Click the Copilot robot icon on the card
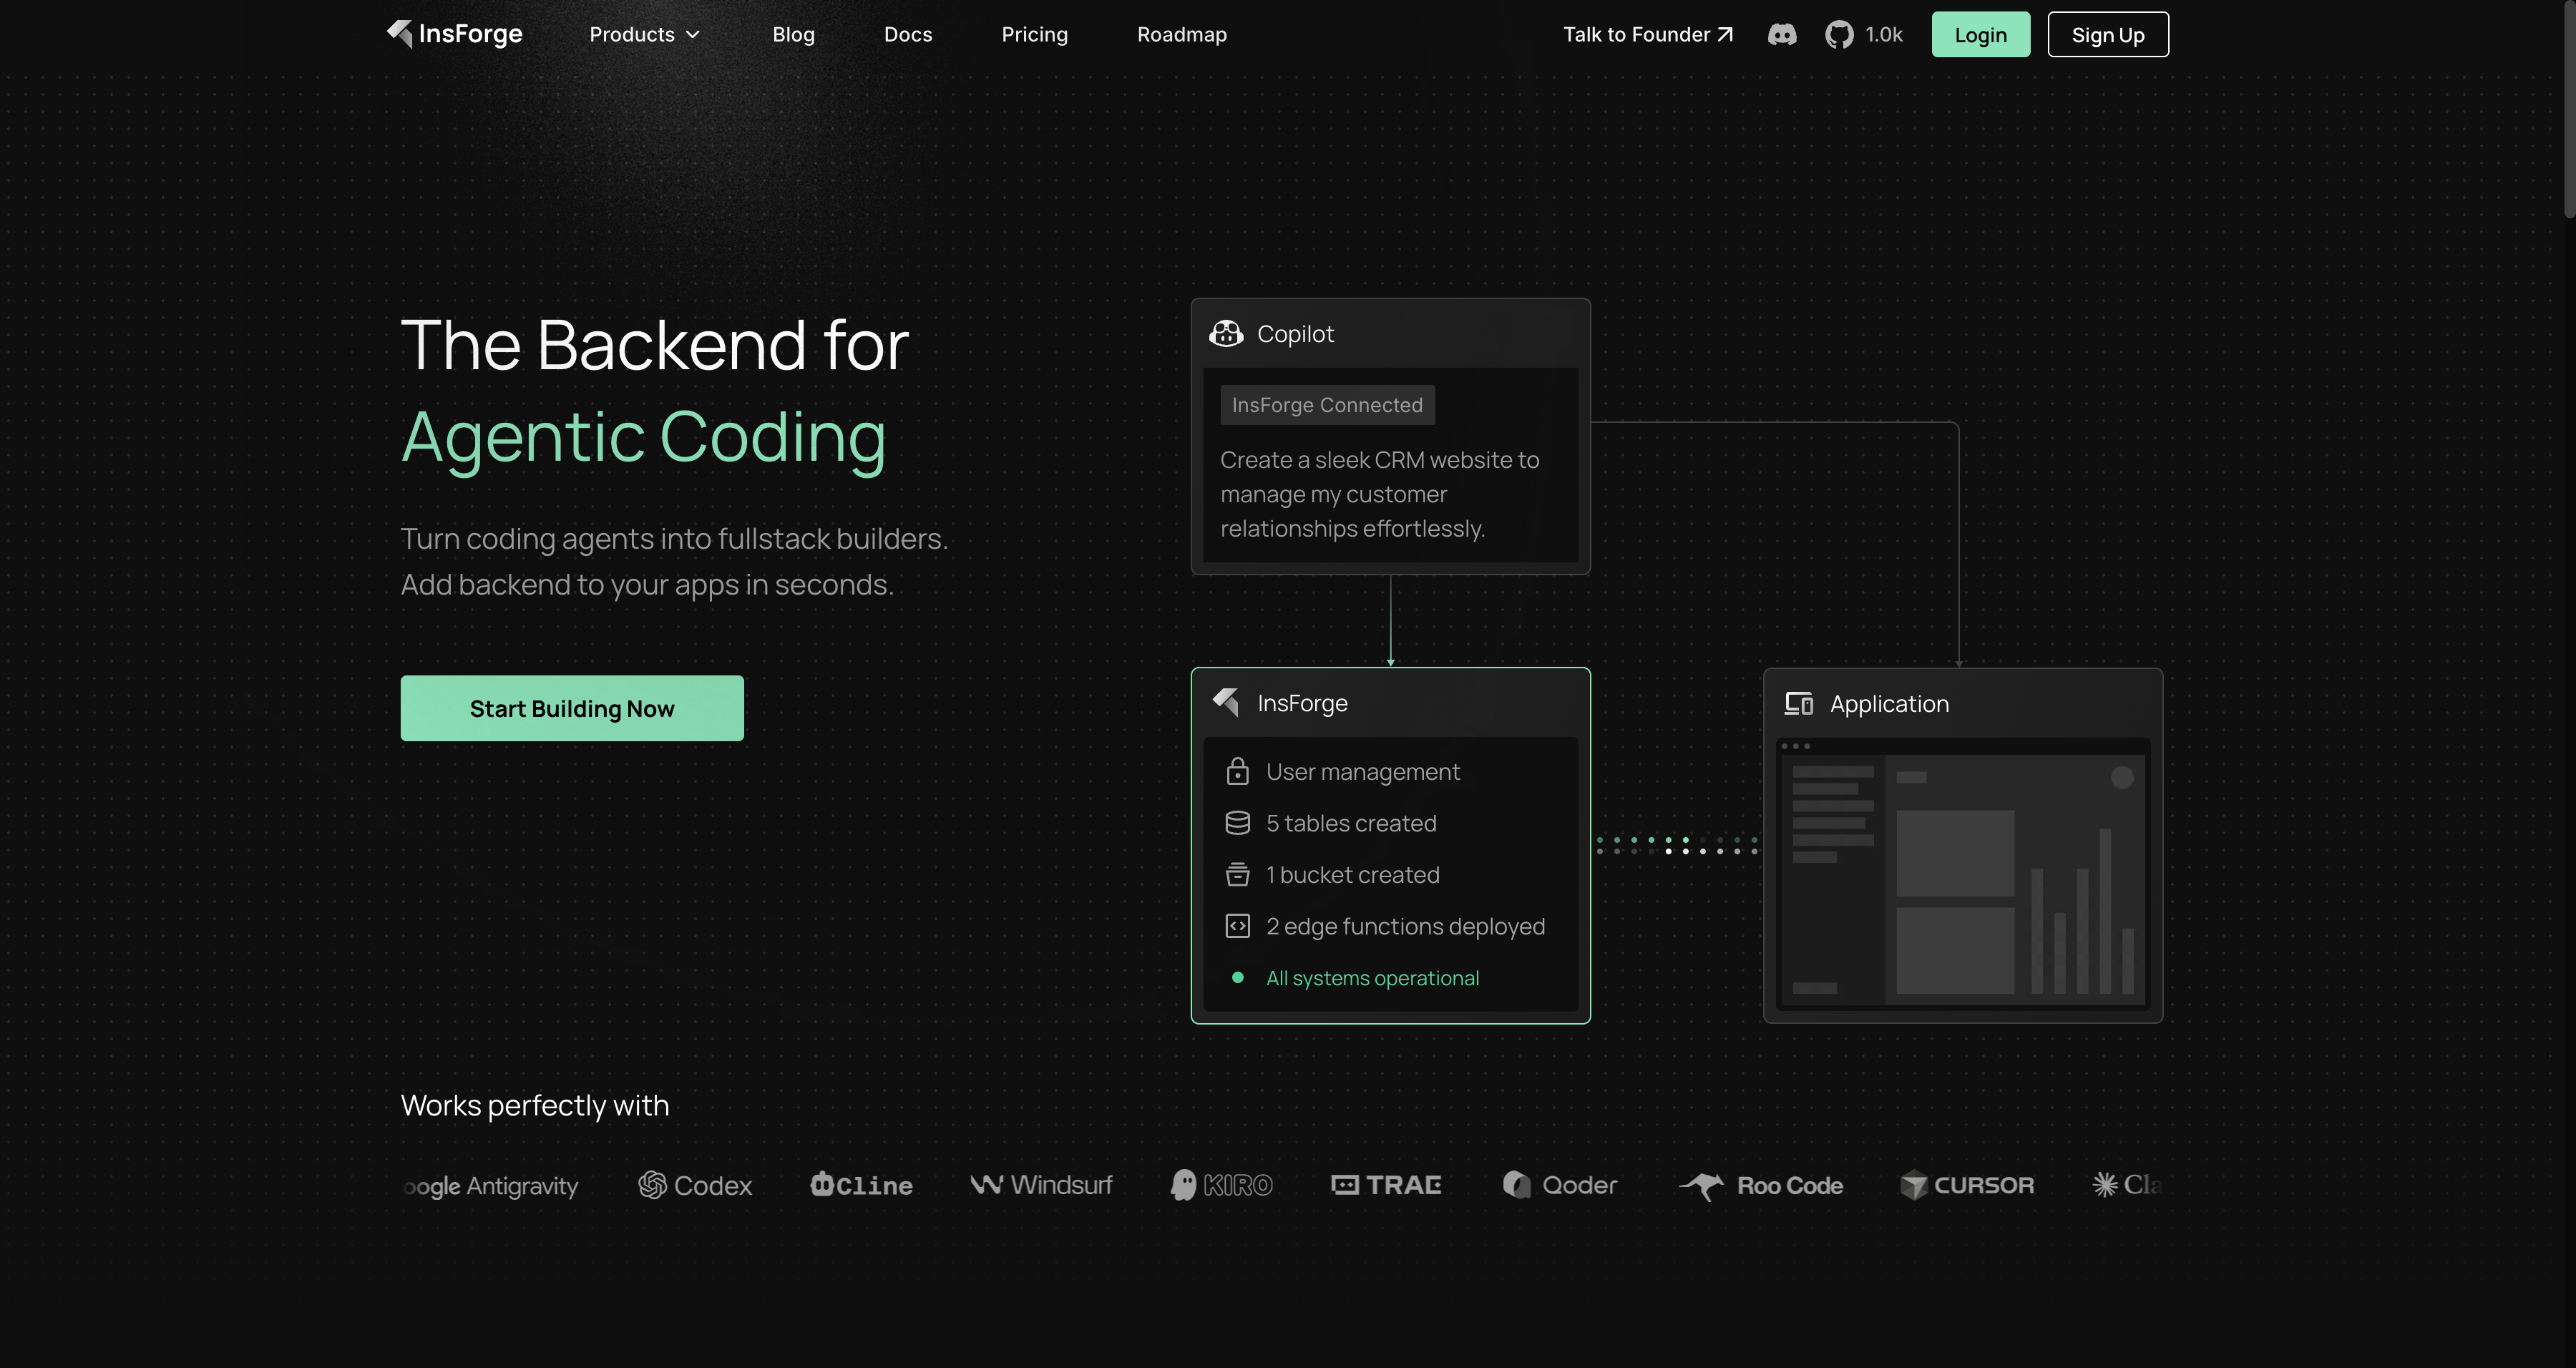Viewport: 2576px width, 1368px height. pos(1226,333)
